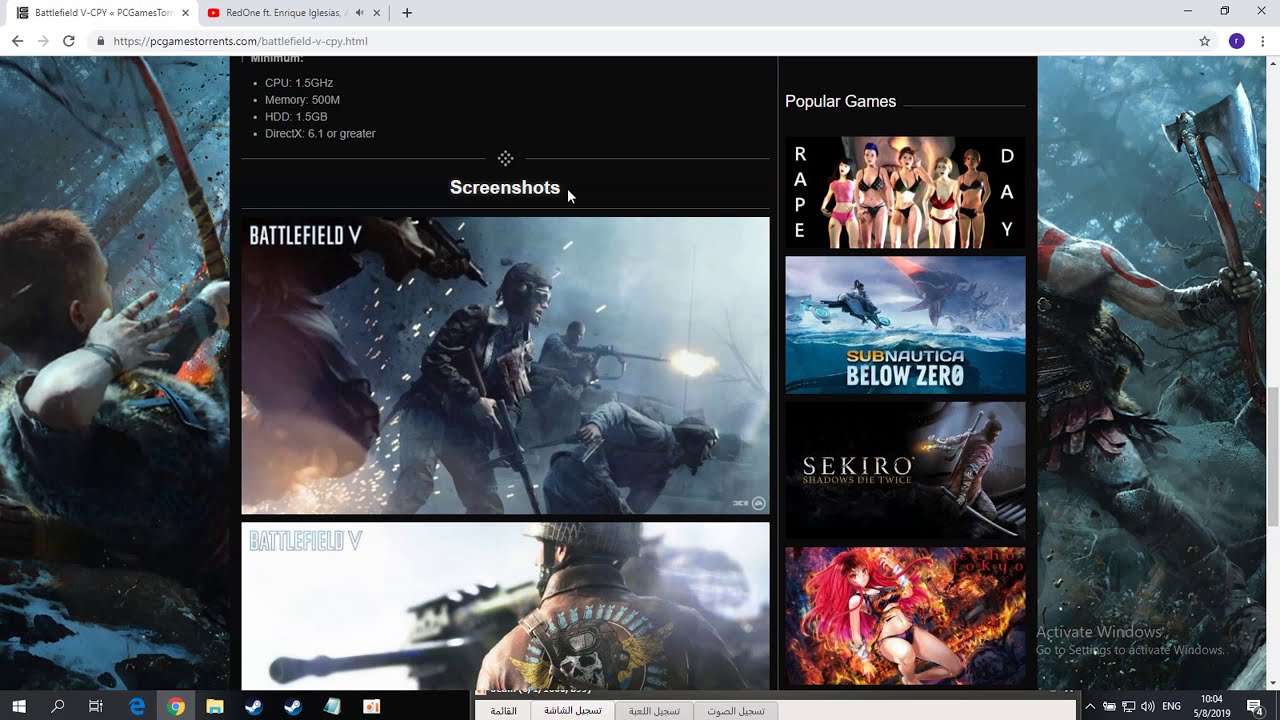This screenshot has width=1280, height=720.
Task: Close the RedOne YouTube tab
Action: [x=376, y=13]
